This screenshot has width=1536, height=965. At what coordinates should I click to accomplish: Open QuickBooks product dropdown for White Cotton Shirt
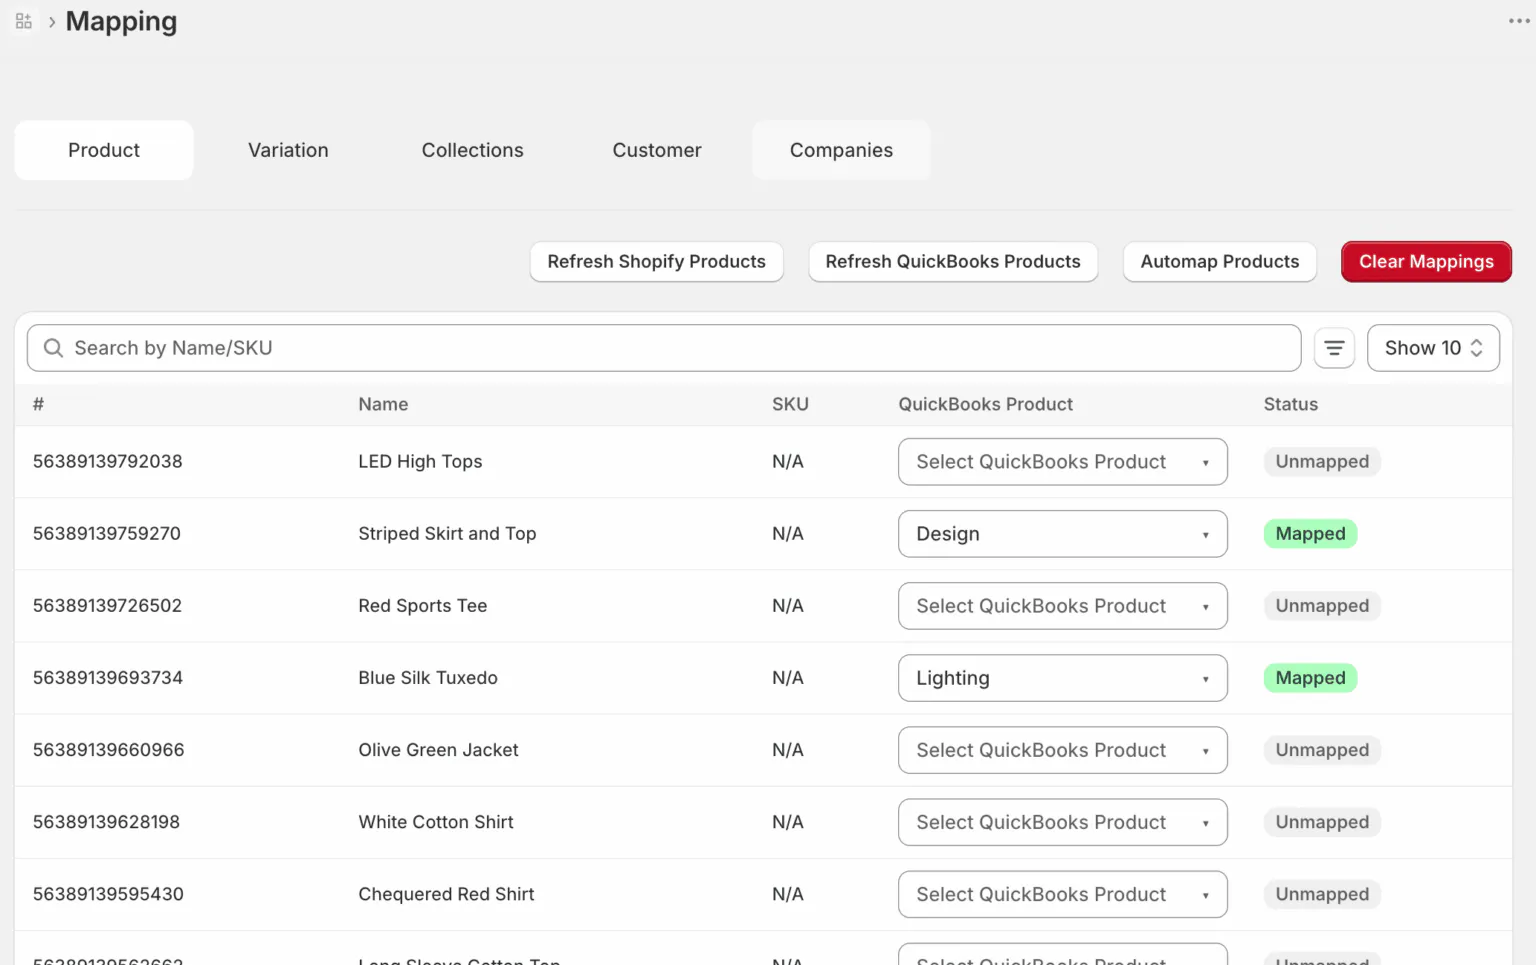pyautogui.click(x=1062, y=822)
